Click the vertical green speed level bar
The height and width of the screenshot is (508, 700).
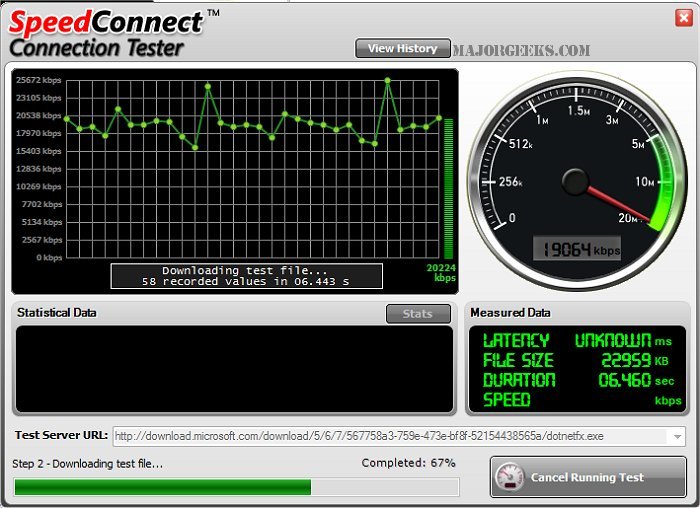448,188
